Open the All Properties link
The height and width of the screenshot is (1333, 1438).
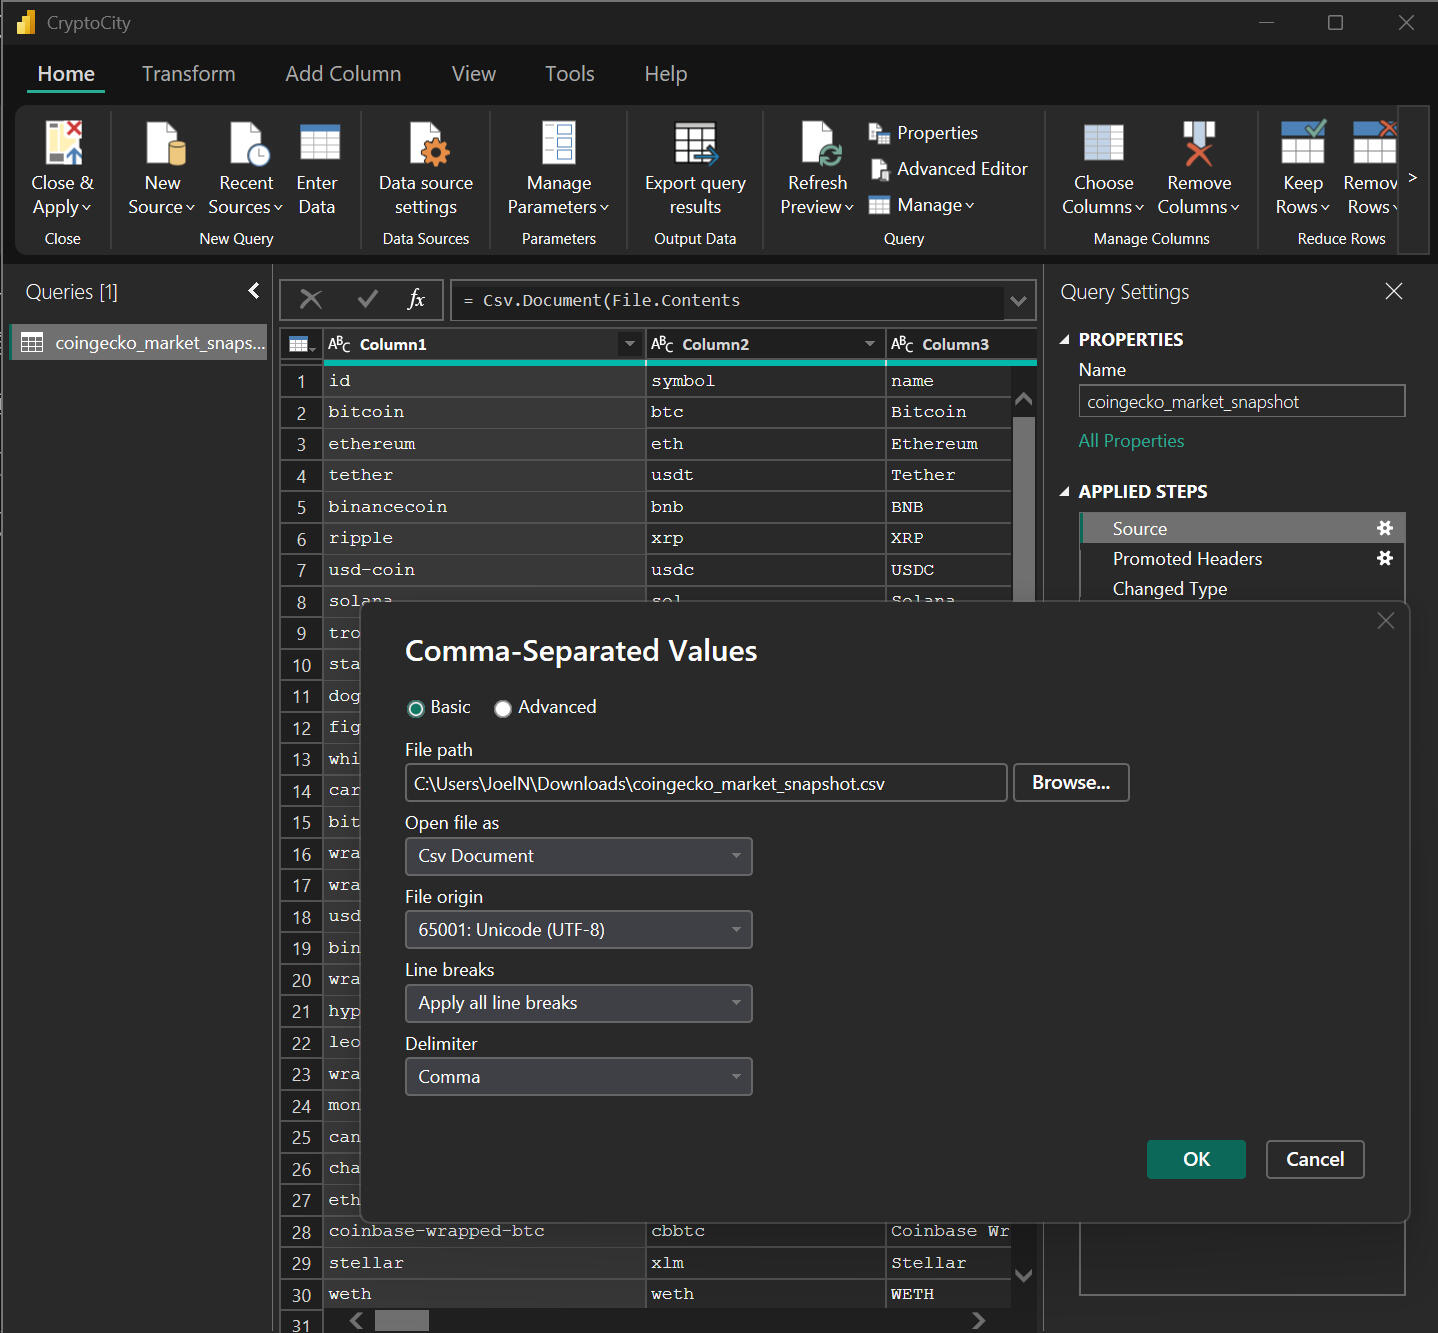tap(1131, 441)
